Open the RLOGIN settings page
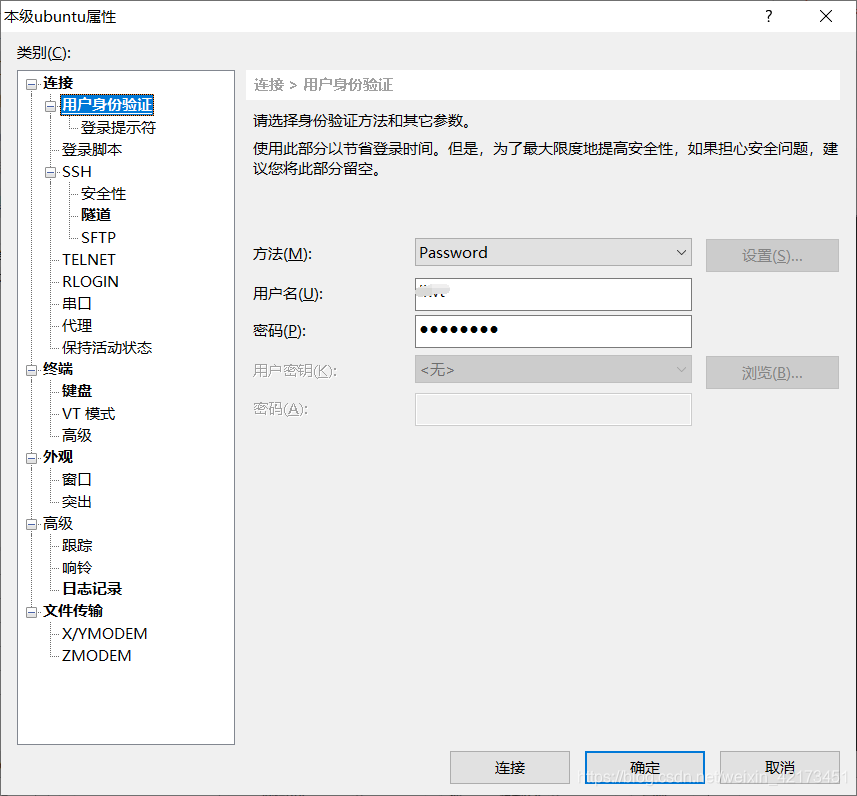857x796 pixels. pos(90,281)
